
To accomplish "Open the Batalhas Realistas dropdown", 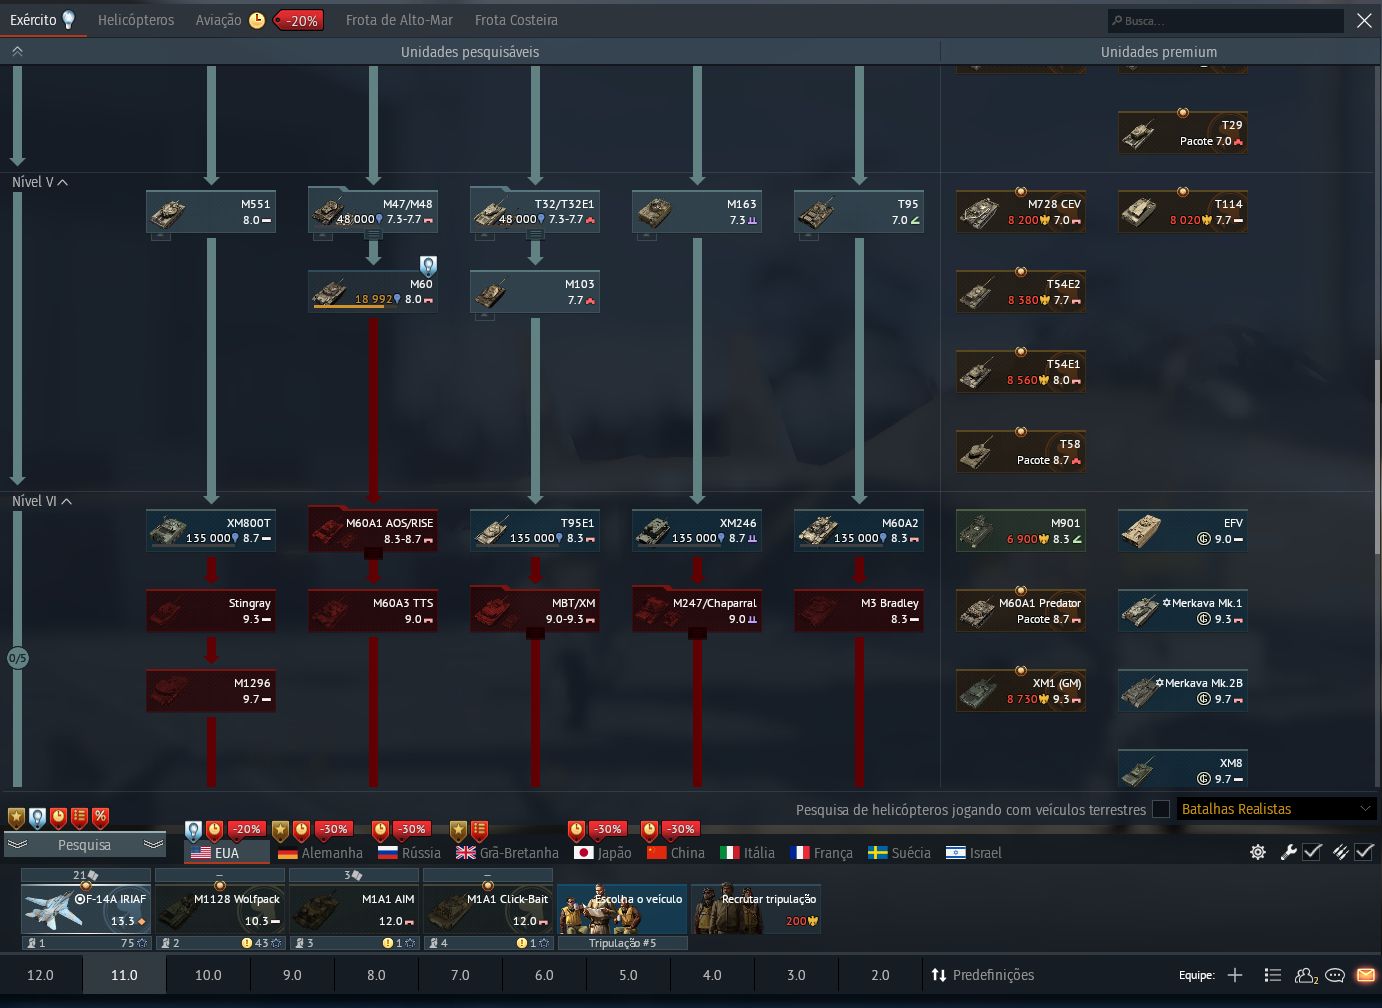I will point(1276,809).
